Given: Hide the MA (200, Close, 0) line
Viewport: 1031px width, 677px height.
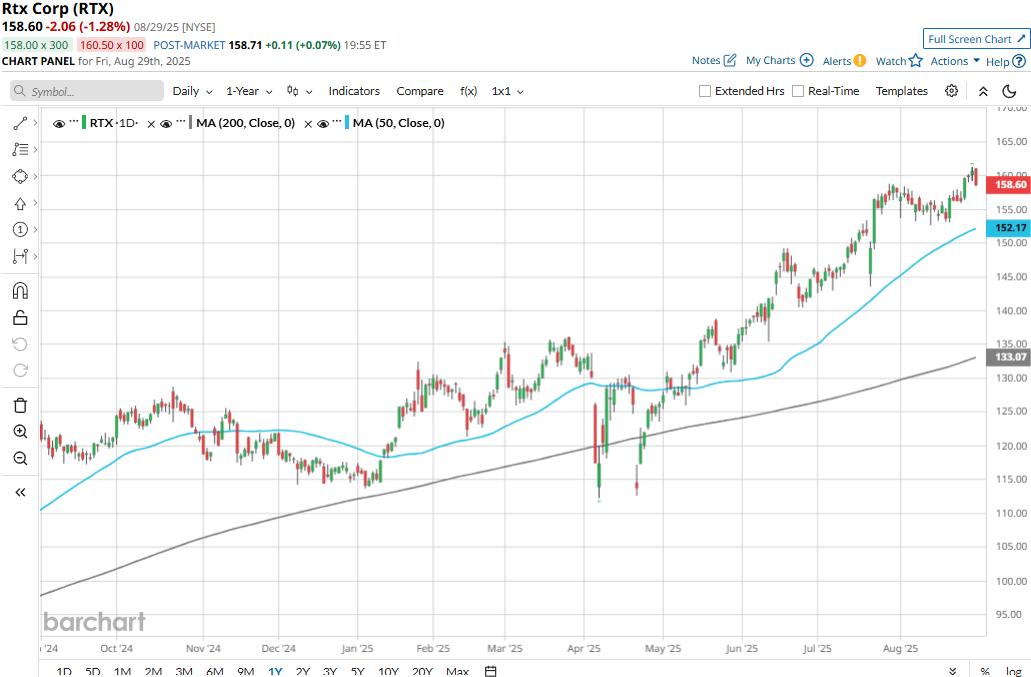Looking at the screenshot, I should pyautogui.click(x=166, y=124).
